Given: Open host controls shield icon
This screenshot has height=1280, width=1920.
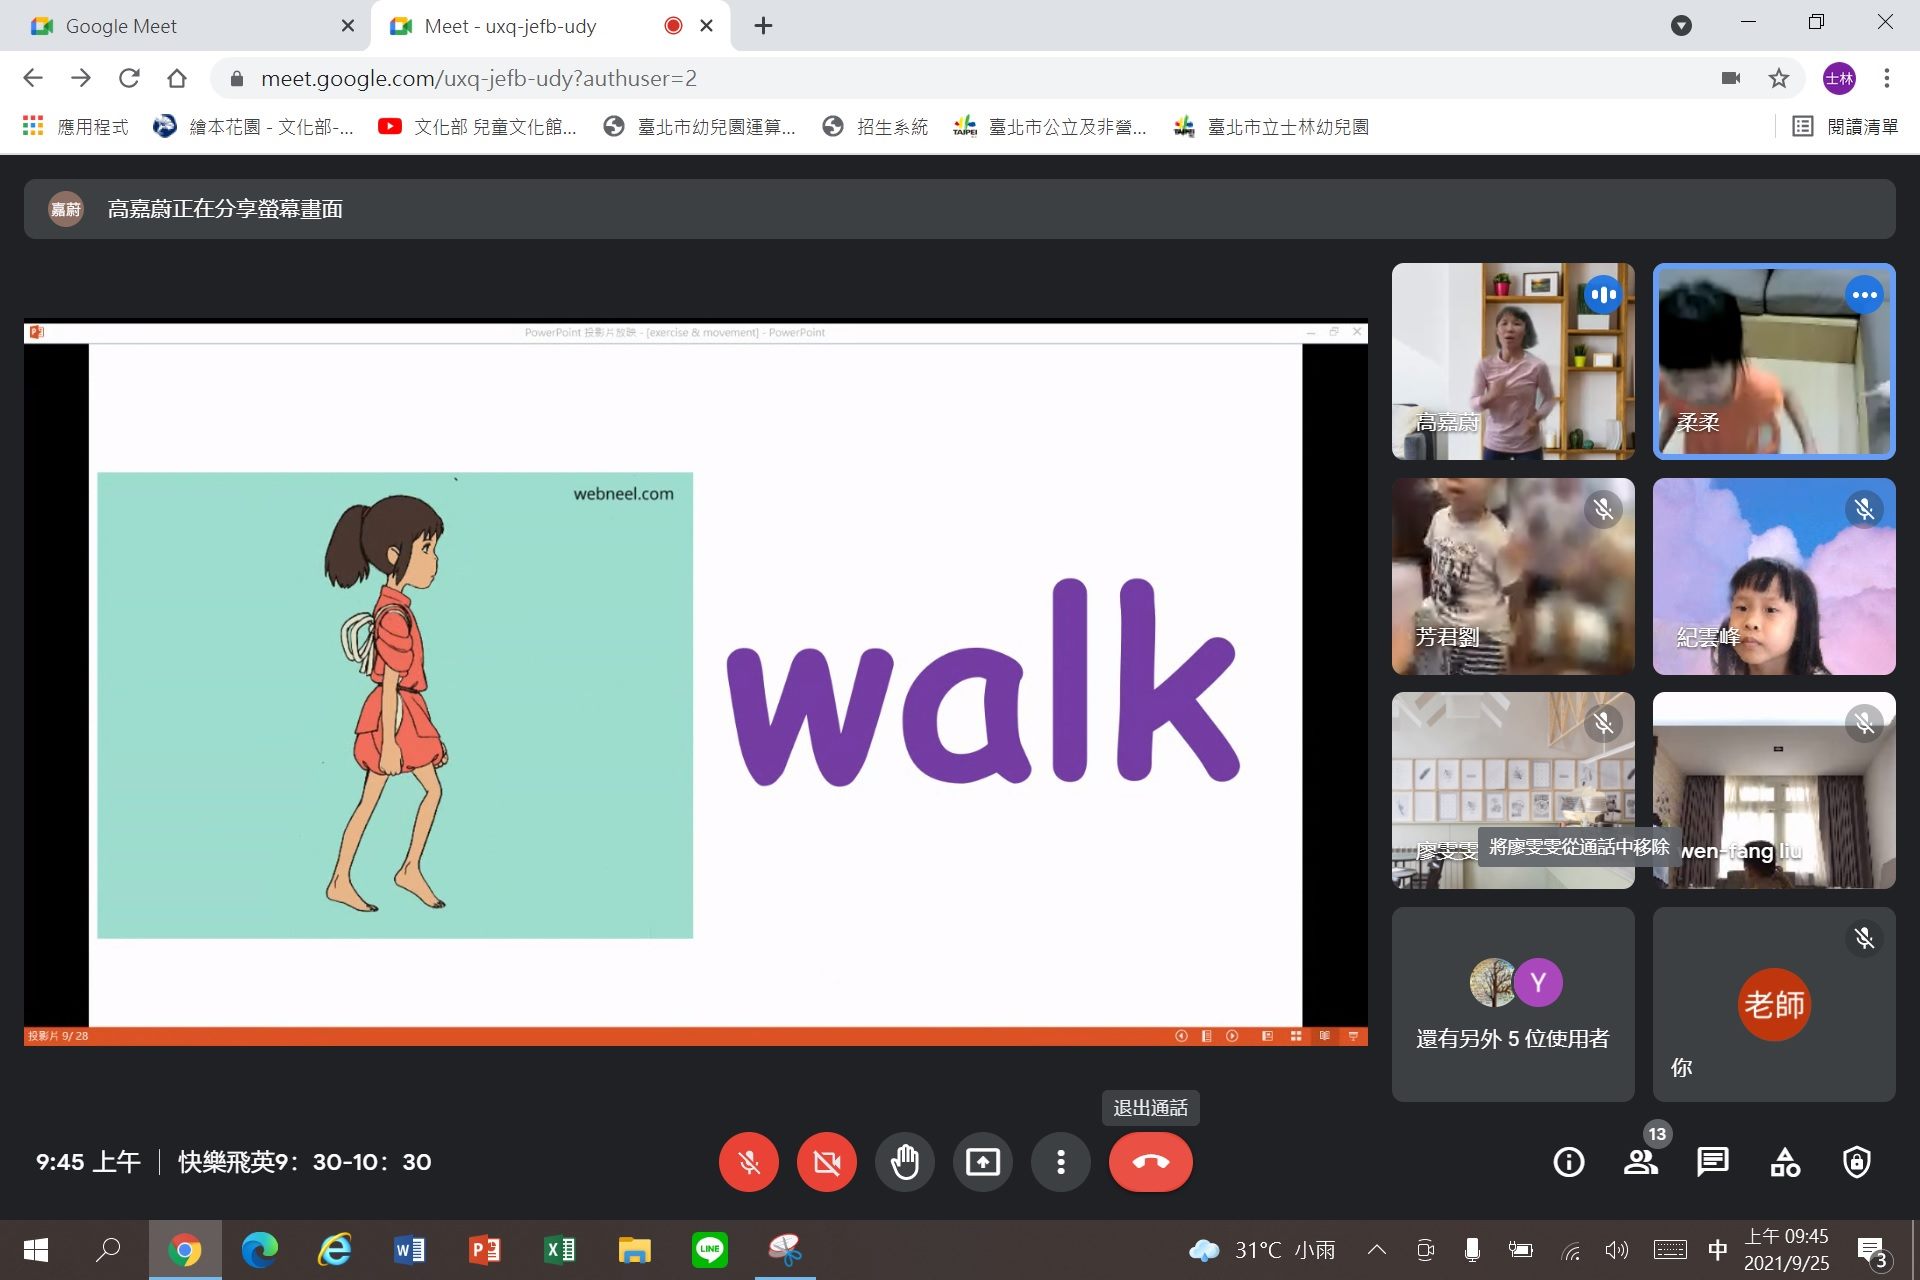Looking at the screenshot, I should tap(1857, 1162).
